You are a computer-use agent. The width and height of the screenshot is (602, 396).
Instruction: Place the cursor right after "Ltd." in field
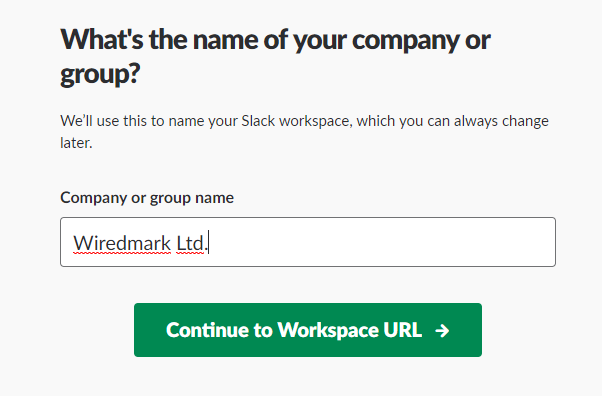tap(208, 243)
